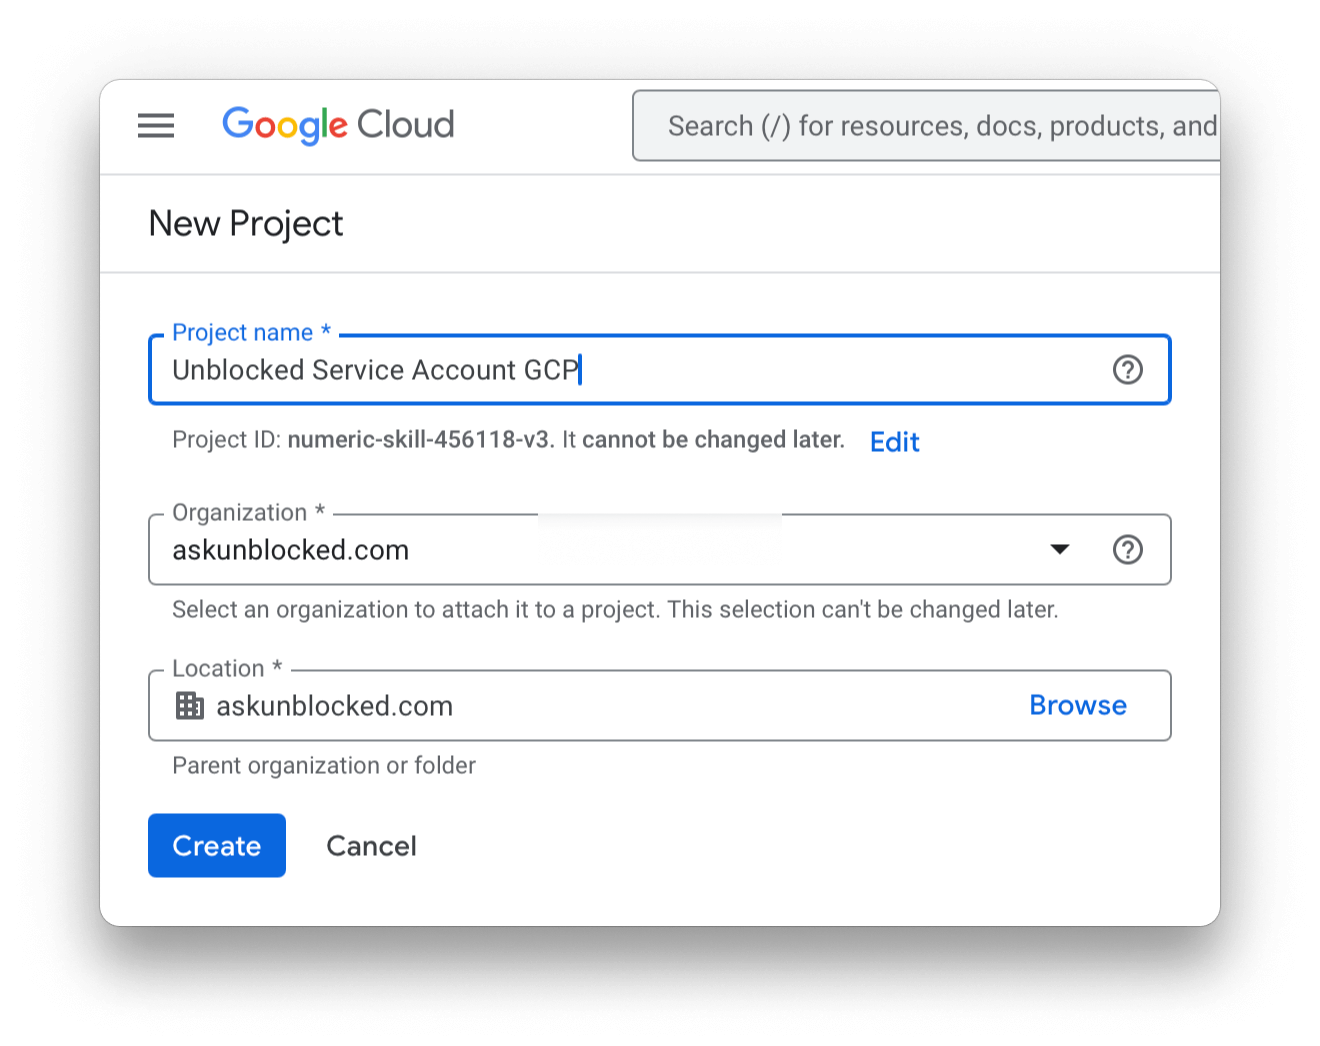Cancel the new project form

pos(371,846)
